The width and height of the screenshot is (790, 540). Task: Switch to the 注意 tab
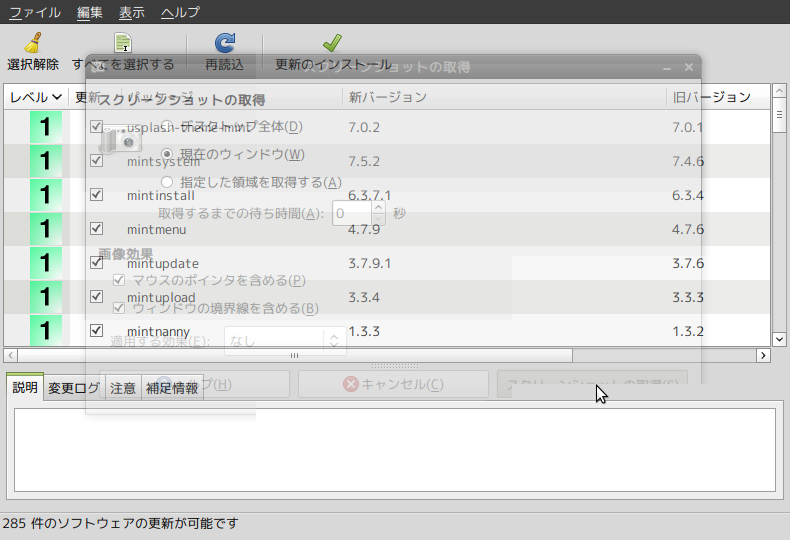123,388
